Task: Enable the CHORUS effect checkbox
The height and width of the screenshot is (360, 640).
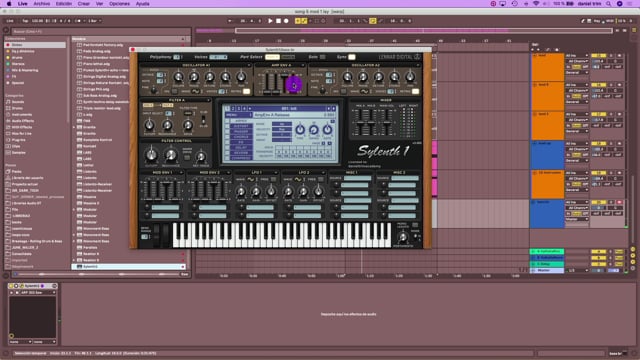Action: (x=227, y=137)
